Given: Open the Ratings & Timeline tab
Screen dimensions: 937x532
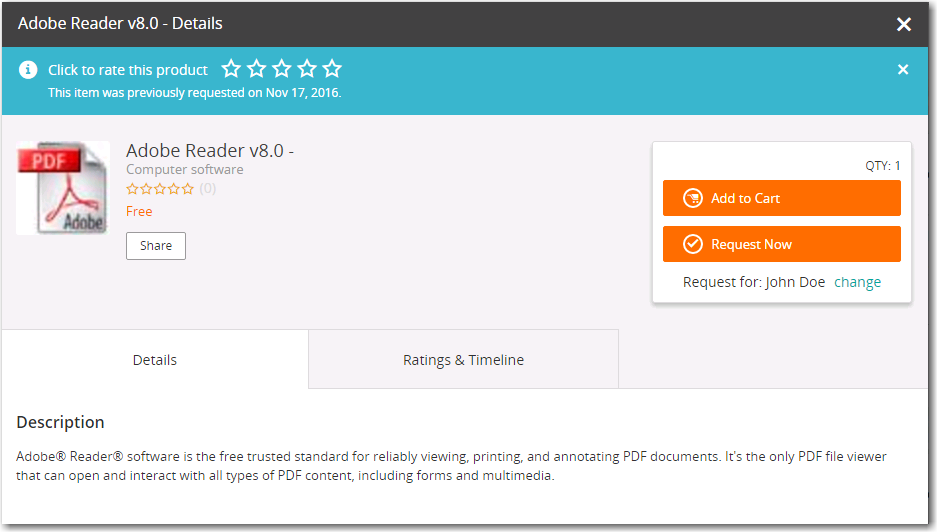Looking at the screenshot, I should [463, 360].
